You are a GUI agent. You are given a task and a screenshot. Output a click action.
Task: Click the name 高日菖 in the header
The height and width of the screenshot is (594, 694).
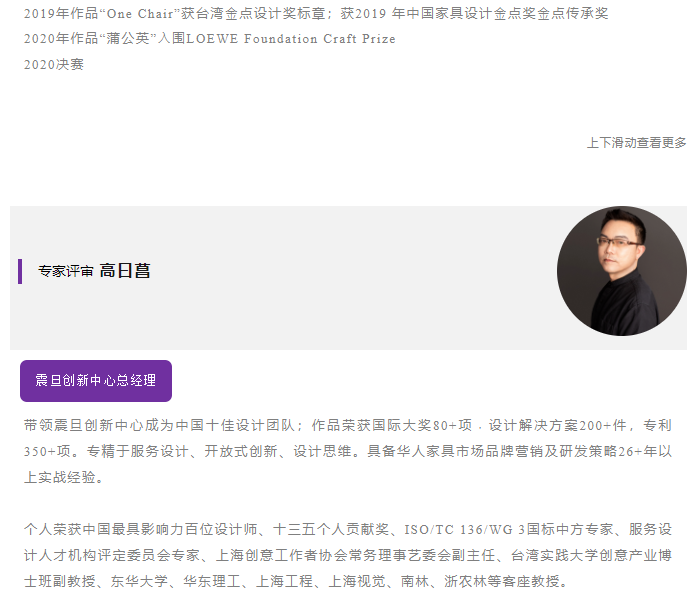125,270
